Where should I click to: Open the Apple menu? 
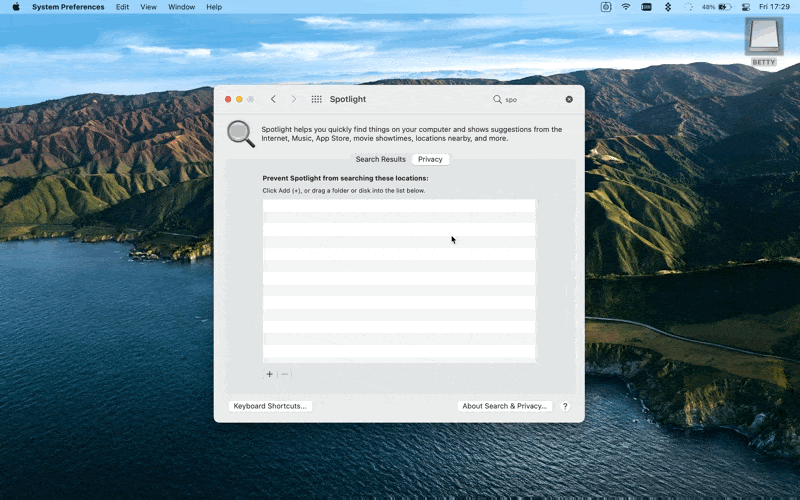(x=16, y=7)
